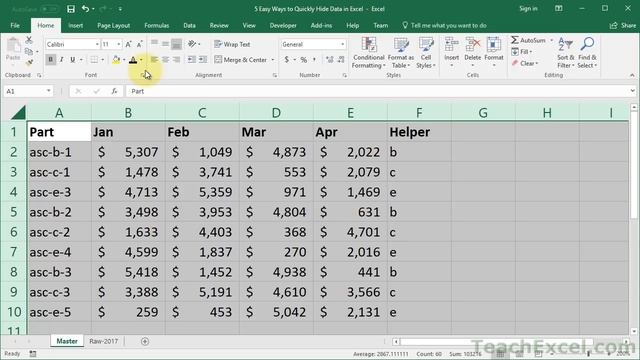Screen dimensions: 640x360
Task: Add a new sheet with plus icon
Action: point(145,341)
